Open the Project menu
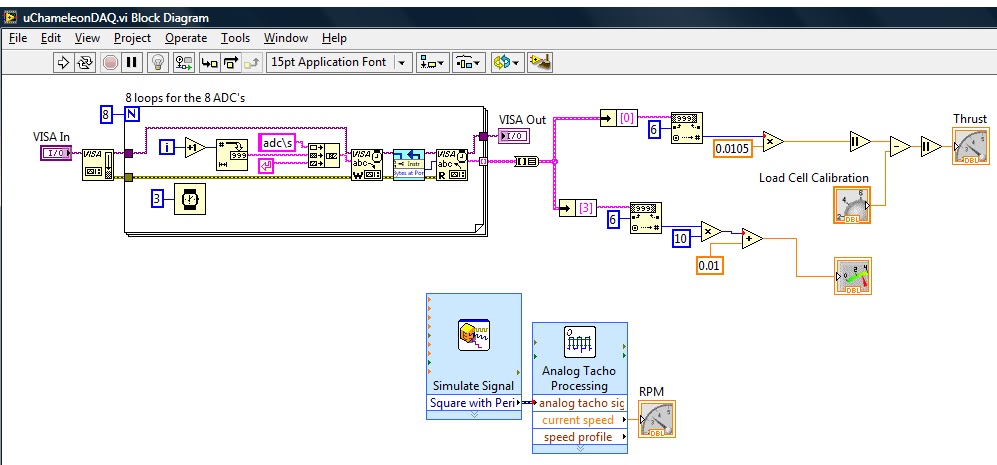The width and height of the screenshot is (997, 465). pos(132,38)
